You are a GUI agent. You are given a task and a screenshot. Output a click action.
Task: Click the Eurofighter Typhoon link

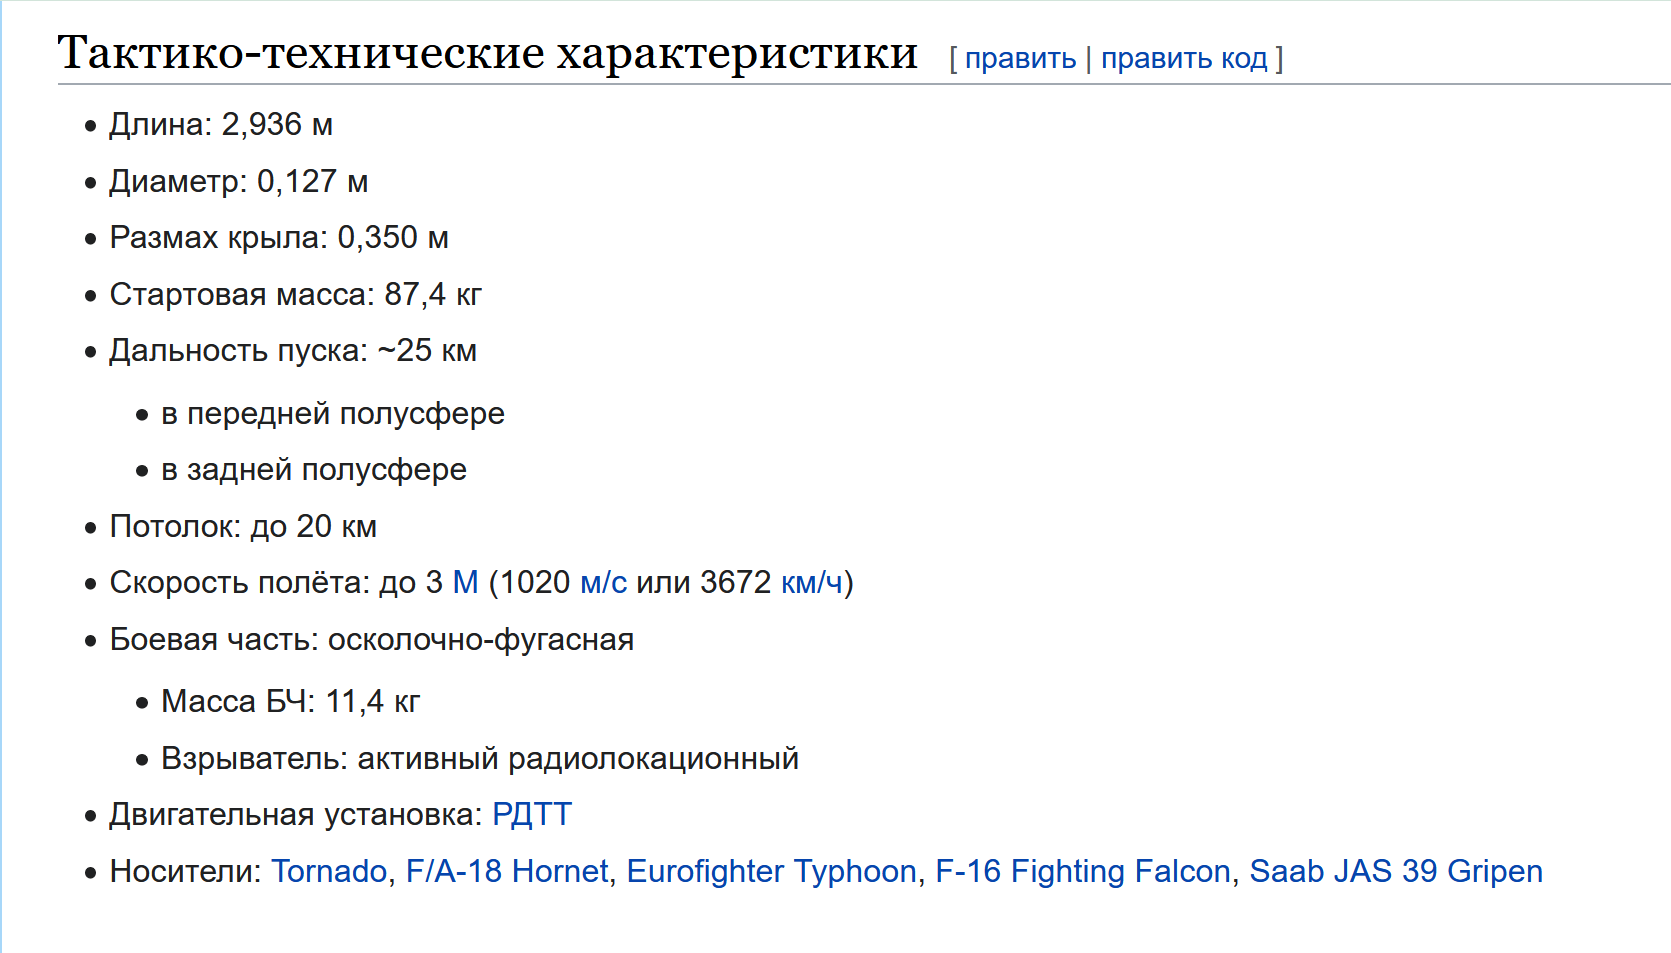click(771, 871)
